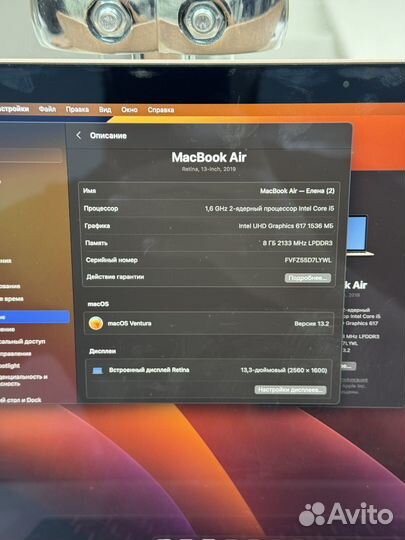
Task: Click the Дисплеи section heading
Action: [x=102, y=351]
